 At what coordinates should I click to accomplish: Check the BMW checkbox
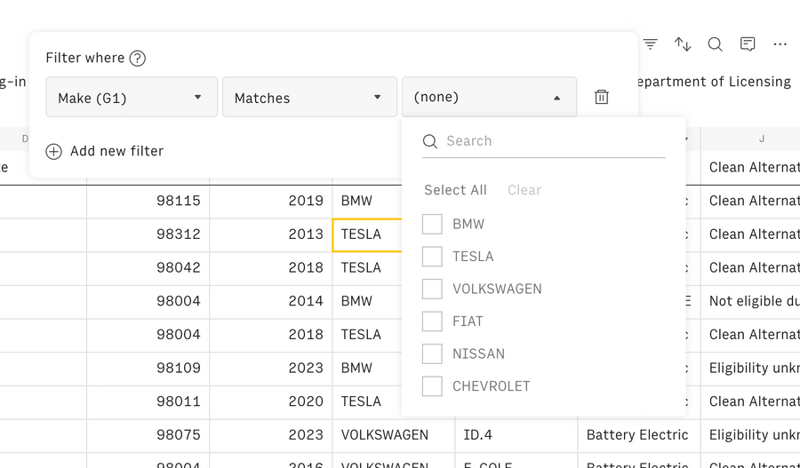pos(432,224)
